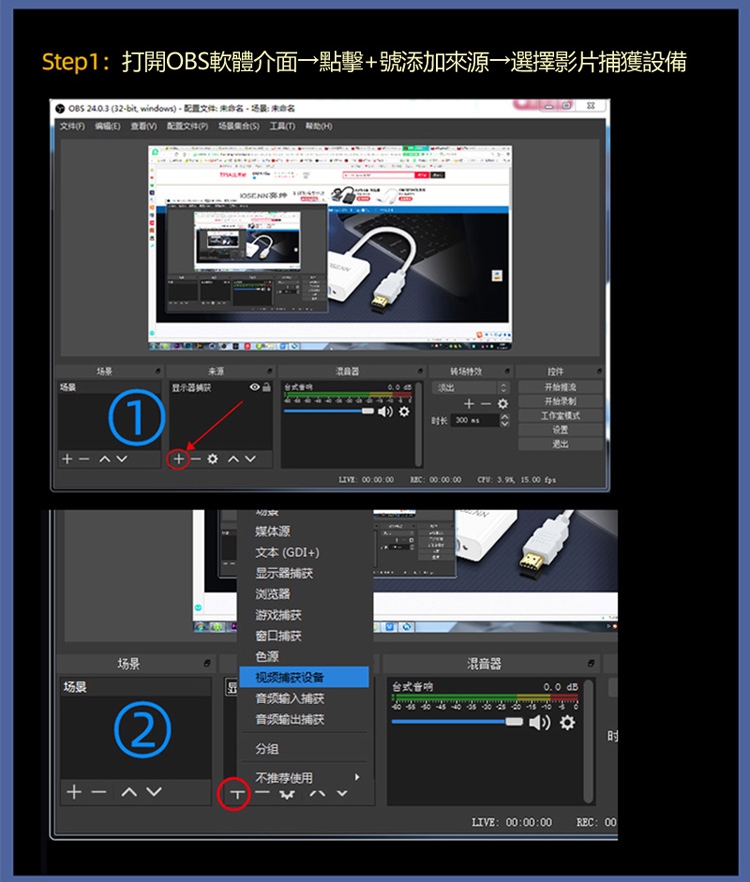Viewport: 750px width, 882px height.
Task: Move scene up arrow in lower scenes panel
Action: tap(129, 792)
